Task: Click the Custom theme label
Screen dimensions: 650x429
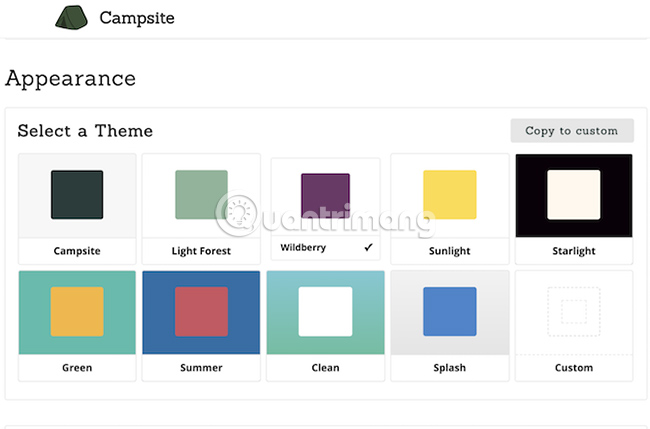Action: click(573, 368)
